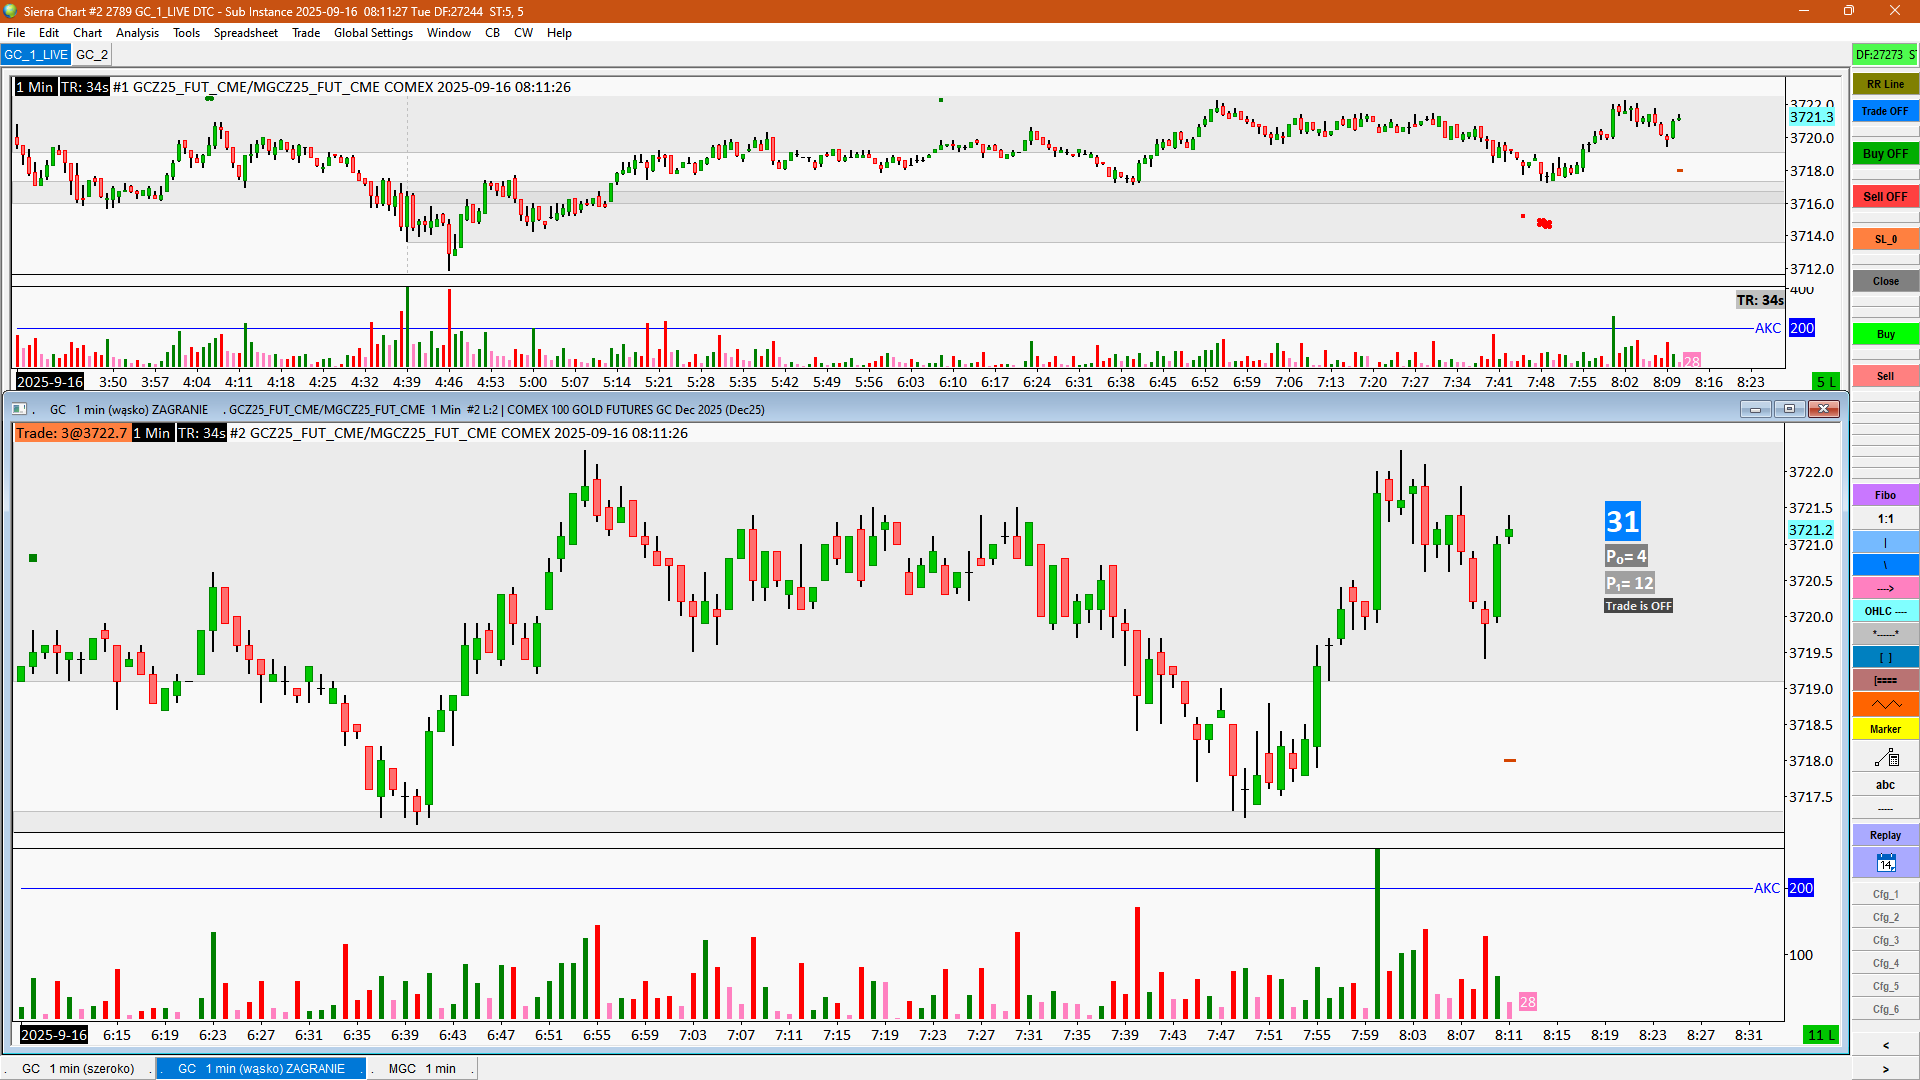Image resolution: width=1920 pixels, height=1080 pixels.
Task: Open the Global Settings menu
Action: (x=373, y=33)
